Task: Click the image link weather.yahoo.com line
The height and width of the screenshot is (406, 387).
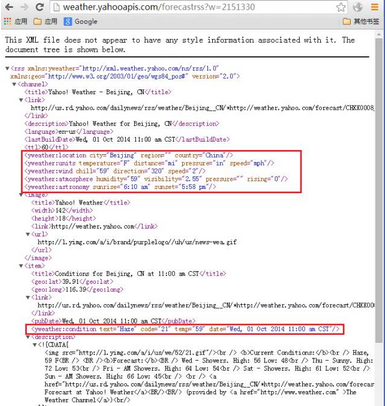Action: pyautogui.click(x=94, y=227)
